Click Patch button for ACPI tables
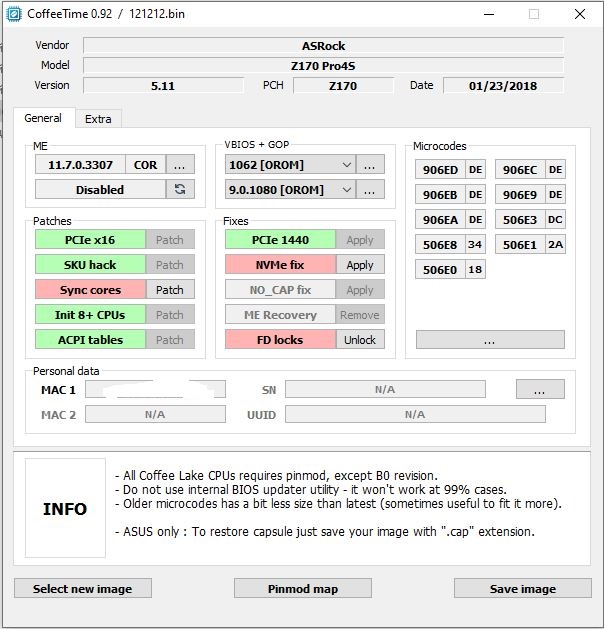 170,339
